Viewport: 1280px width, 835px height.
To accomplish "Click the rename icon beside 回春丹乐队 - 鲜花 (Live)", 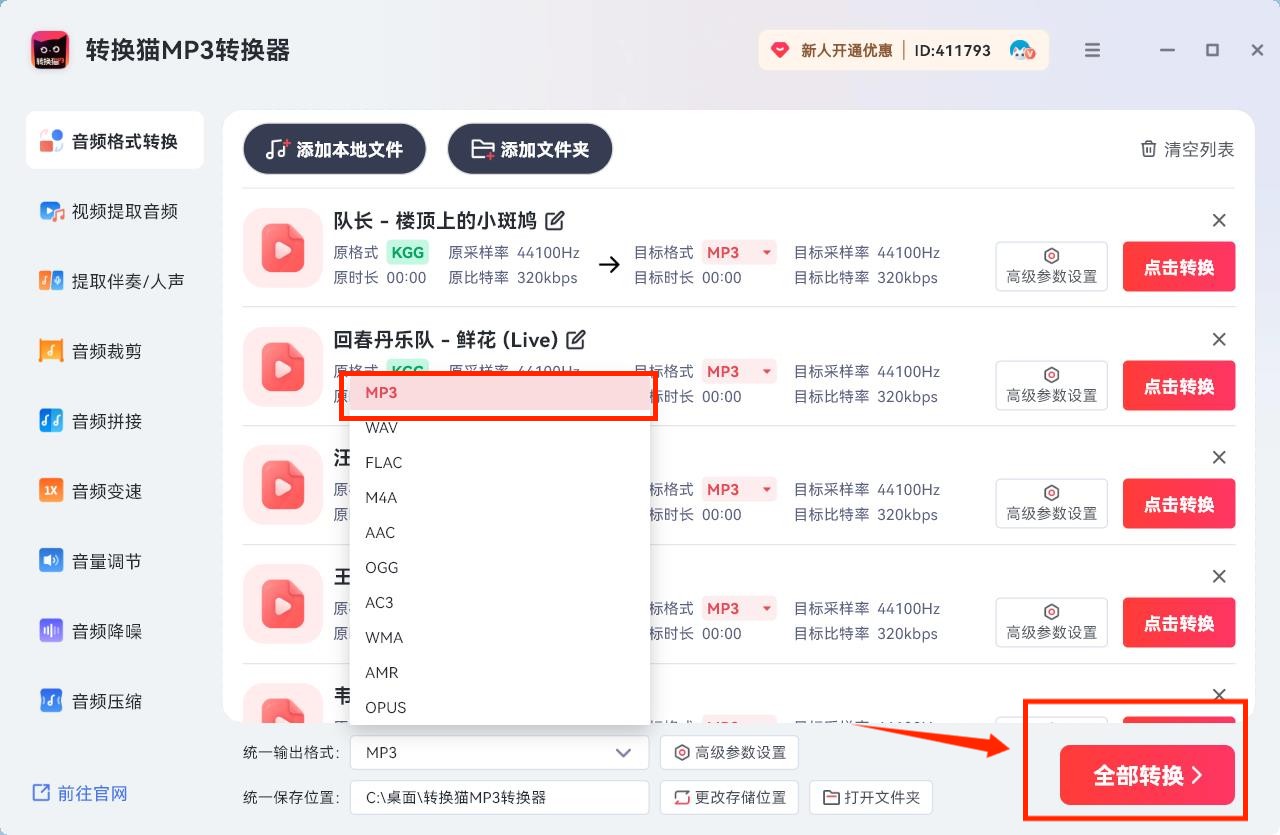I will 576,340.
